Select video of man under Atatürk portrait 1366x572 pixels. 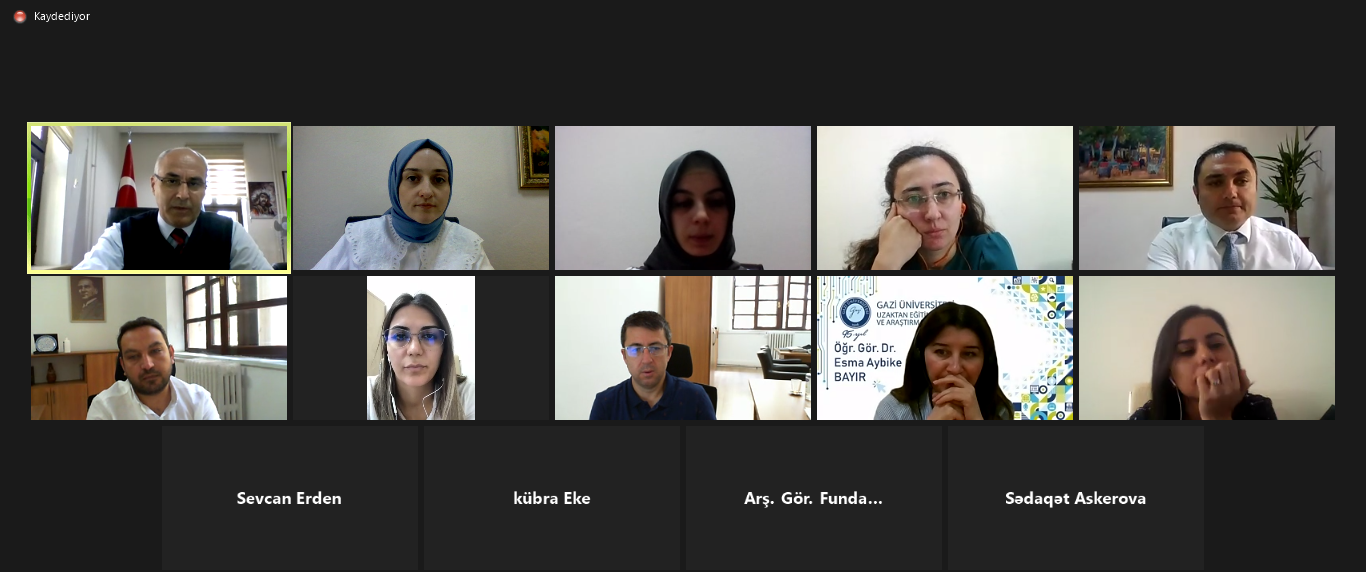159,348
